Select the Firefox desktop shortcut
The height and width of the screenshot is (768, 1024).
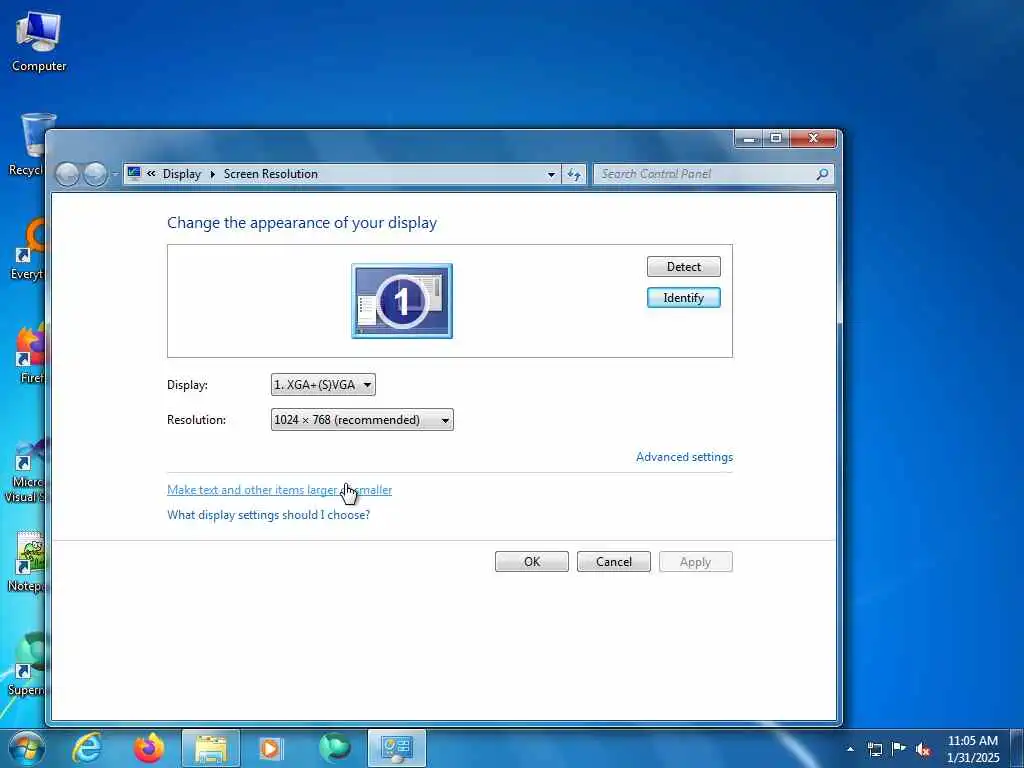[30, 353]
